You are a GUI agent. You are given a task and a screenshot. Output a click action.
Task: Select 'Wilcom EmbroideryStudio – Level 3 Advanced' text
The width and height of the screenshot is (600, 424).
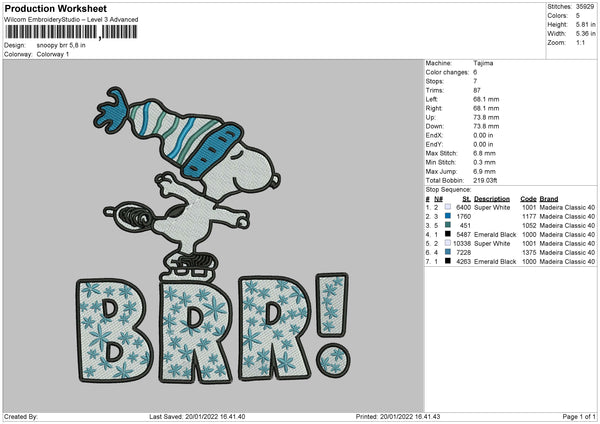[x=71, y=20]
